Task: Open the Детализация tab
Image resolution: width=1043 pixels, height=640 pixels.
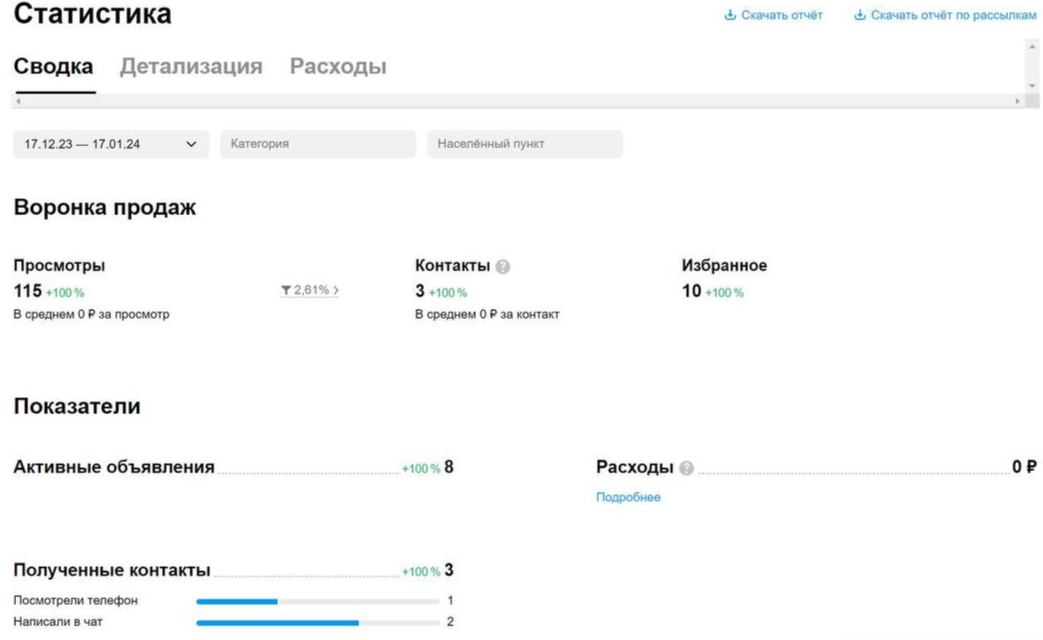Action: click(191, 67)
